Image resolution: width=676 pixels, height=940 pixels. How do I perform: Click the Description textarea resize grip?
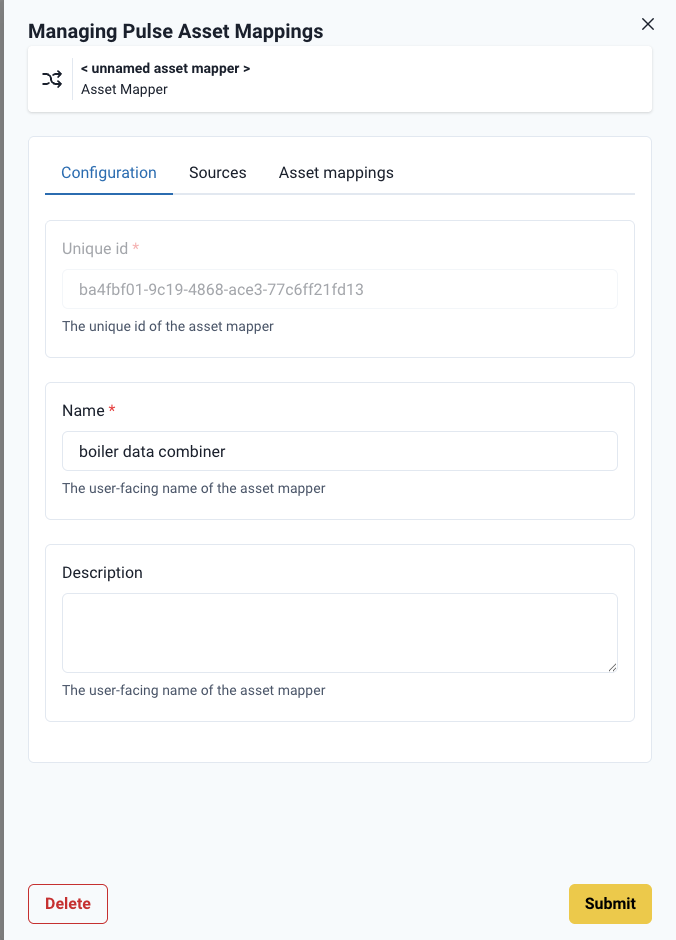pos(612,666)
